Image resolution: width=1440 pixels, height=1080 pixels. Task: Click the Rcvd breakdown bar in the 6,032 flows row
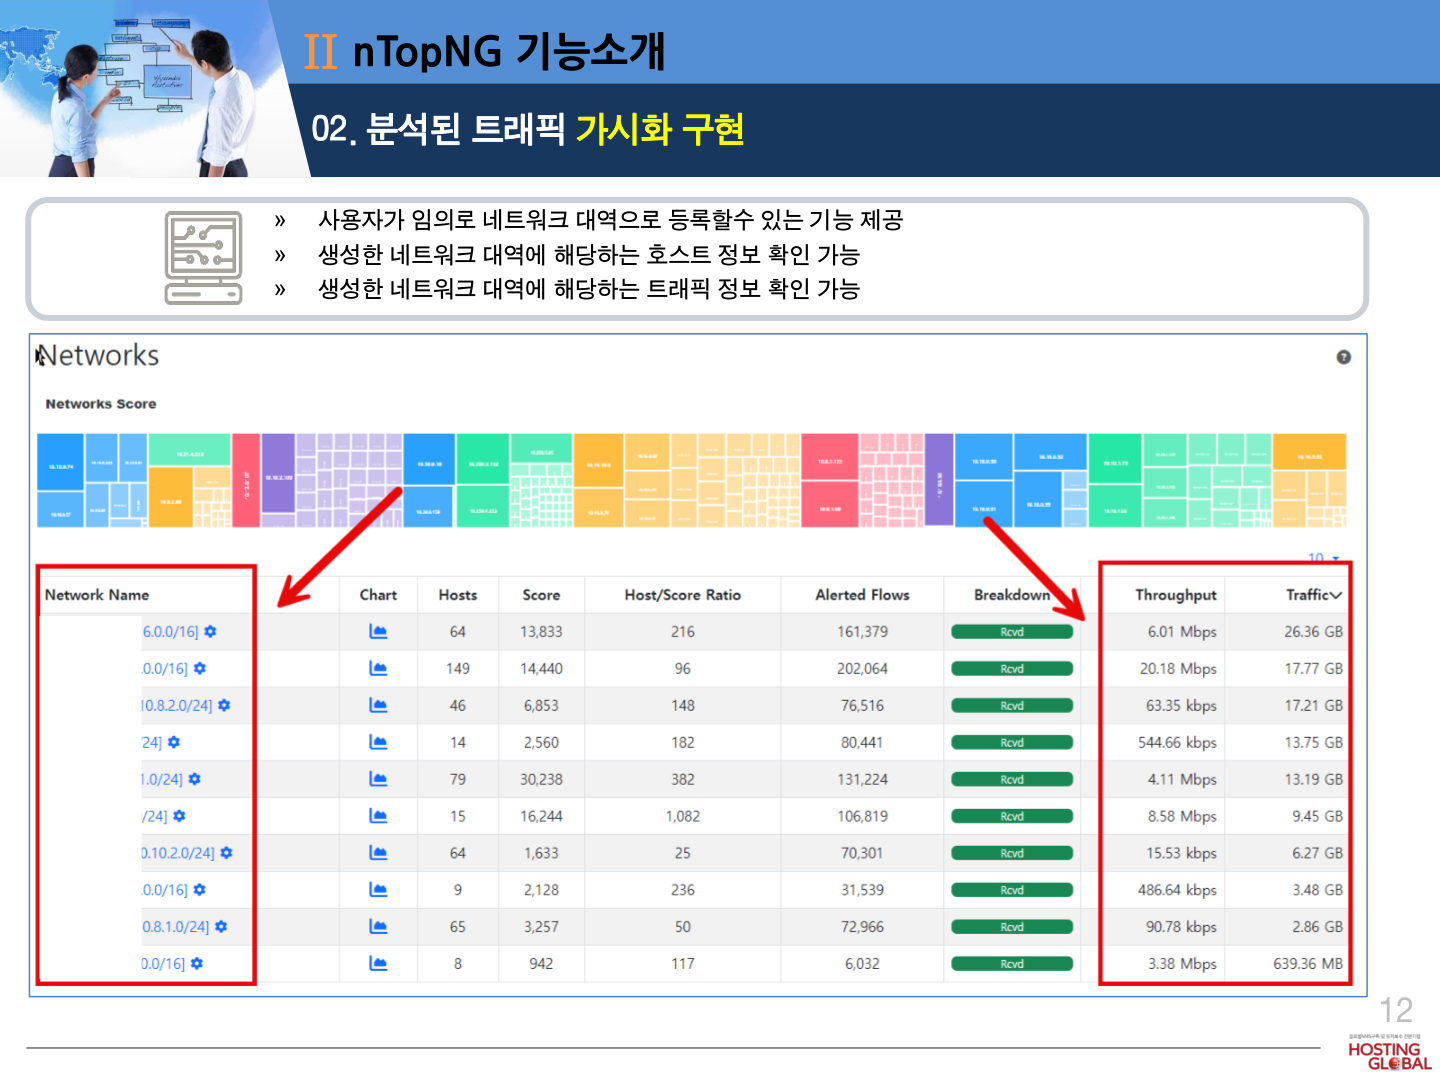tap(1012, 964)
